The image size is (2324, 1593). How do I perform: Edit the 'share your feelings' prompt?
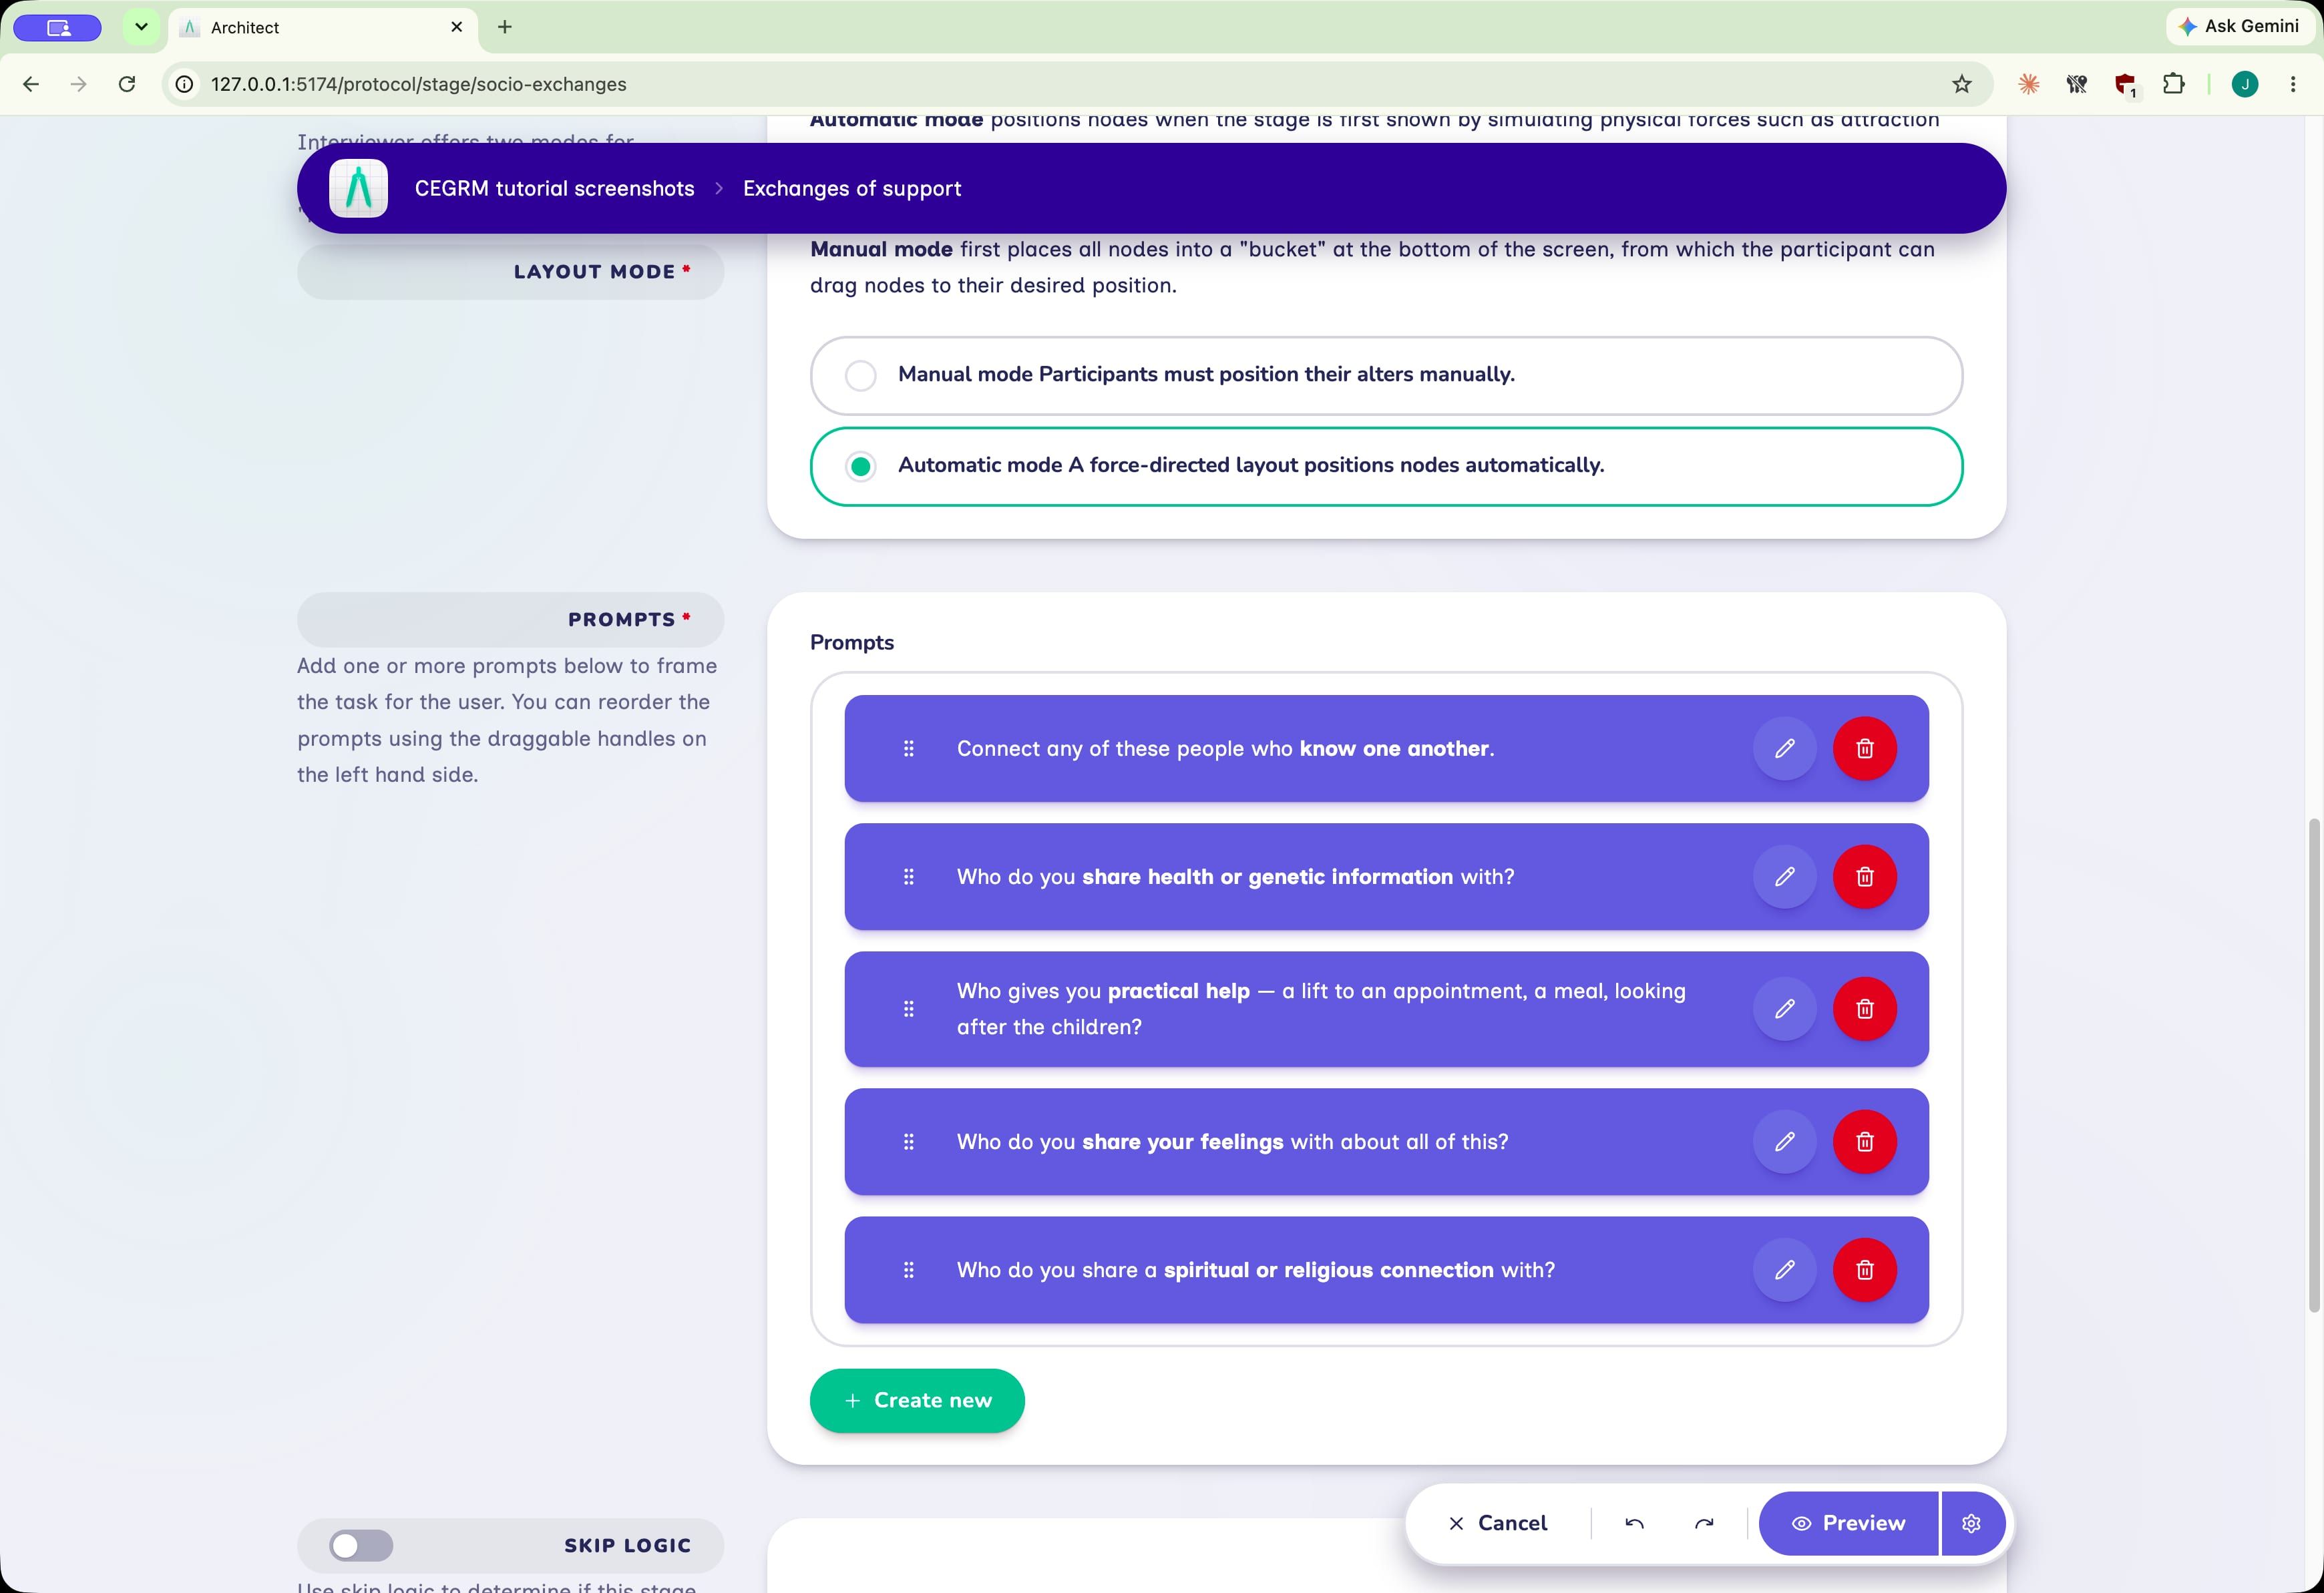tap(1784, 1141)
